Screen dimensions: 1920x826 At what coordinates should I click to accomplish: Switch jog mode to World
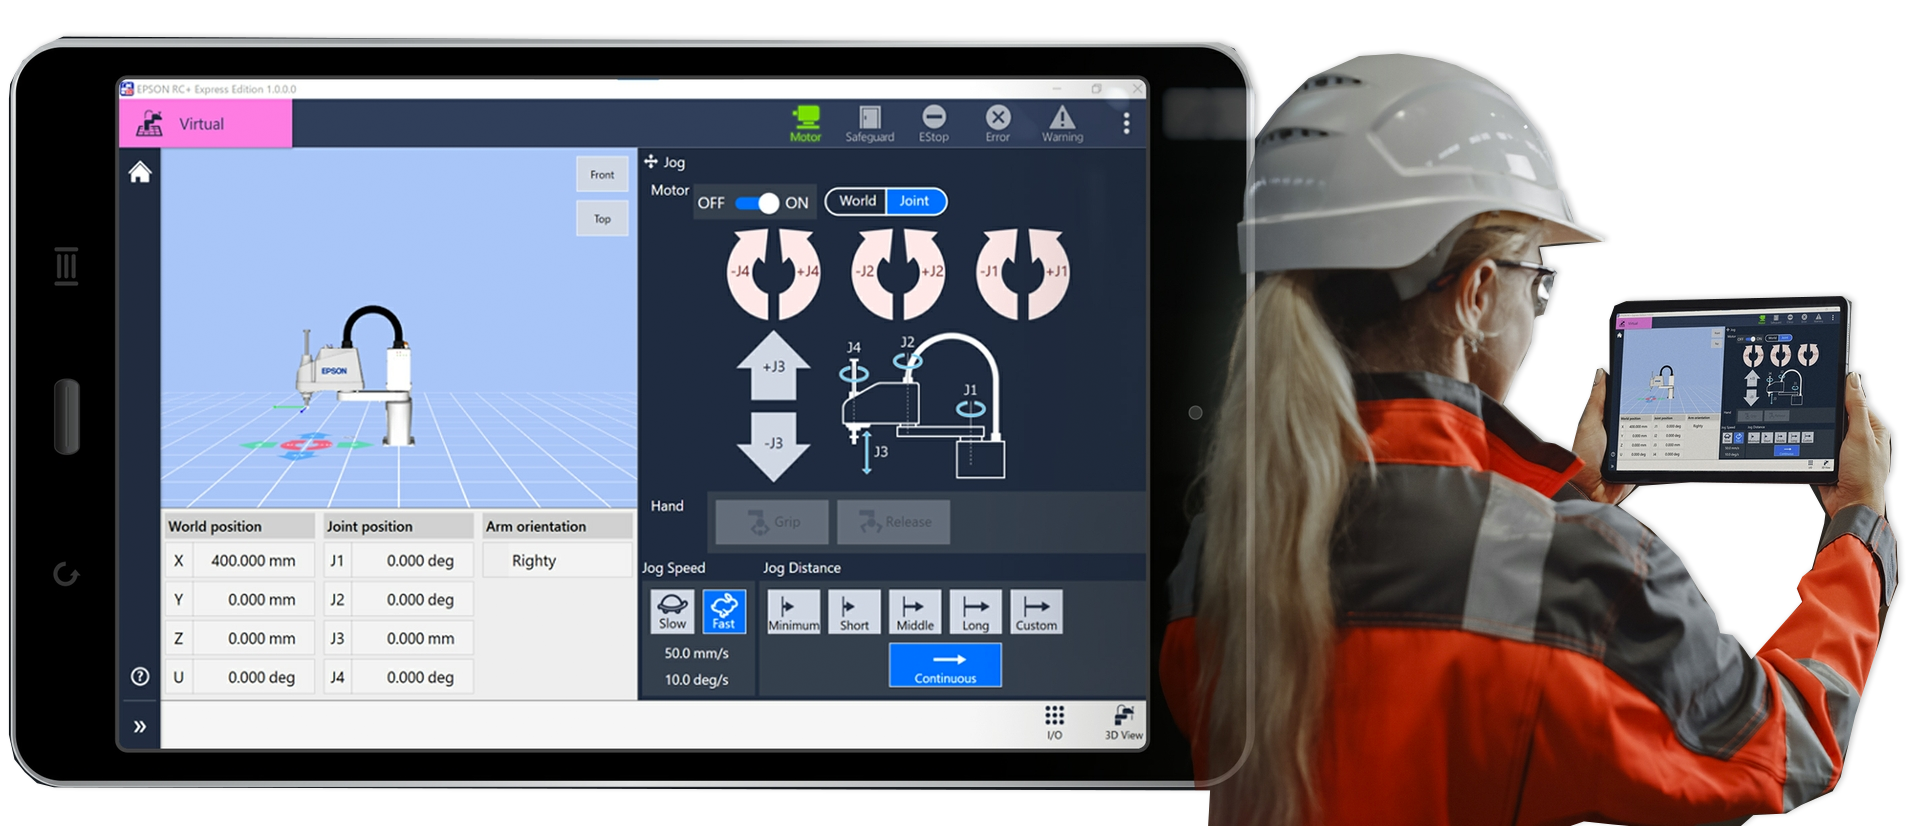pos(857,201)
